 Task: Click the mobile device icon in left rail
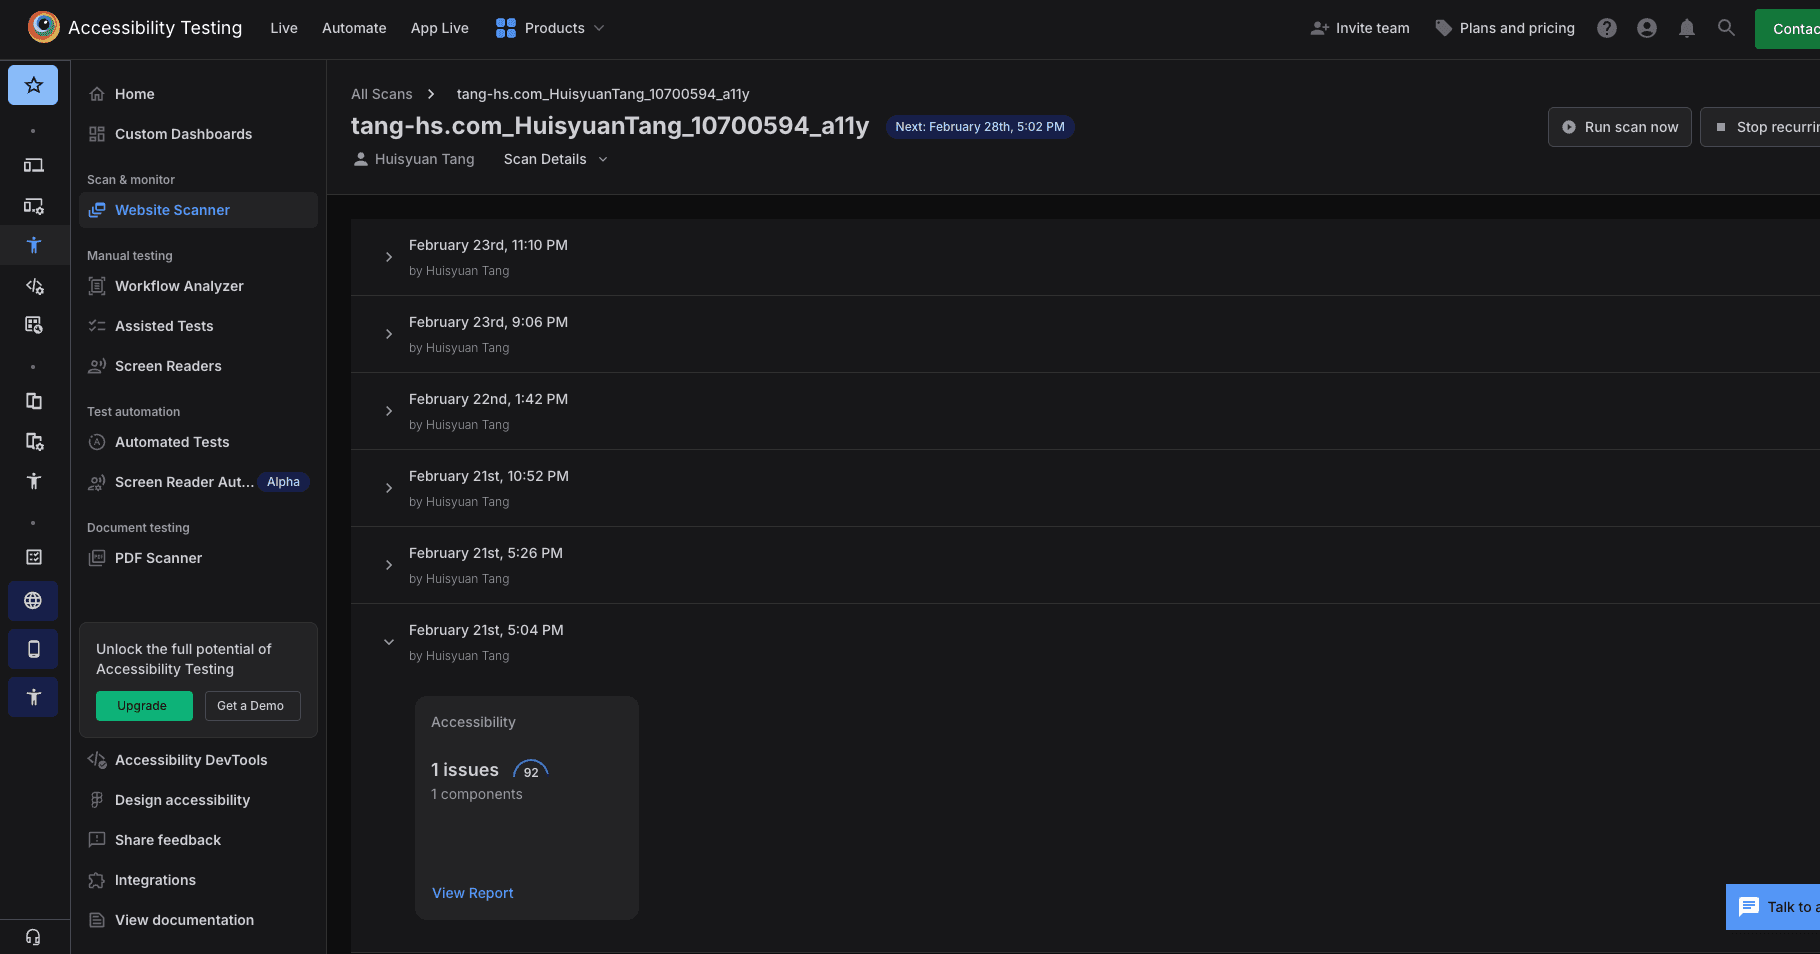pyautogui.click(x=33, y=649)
